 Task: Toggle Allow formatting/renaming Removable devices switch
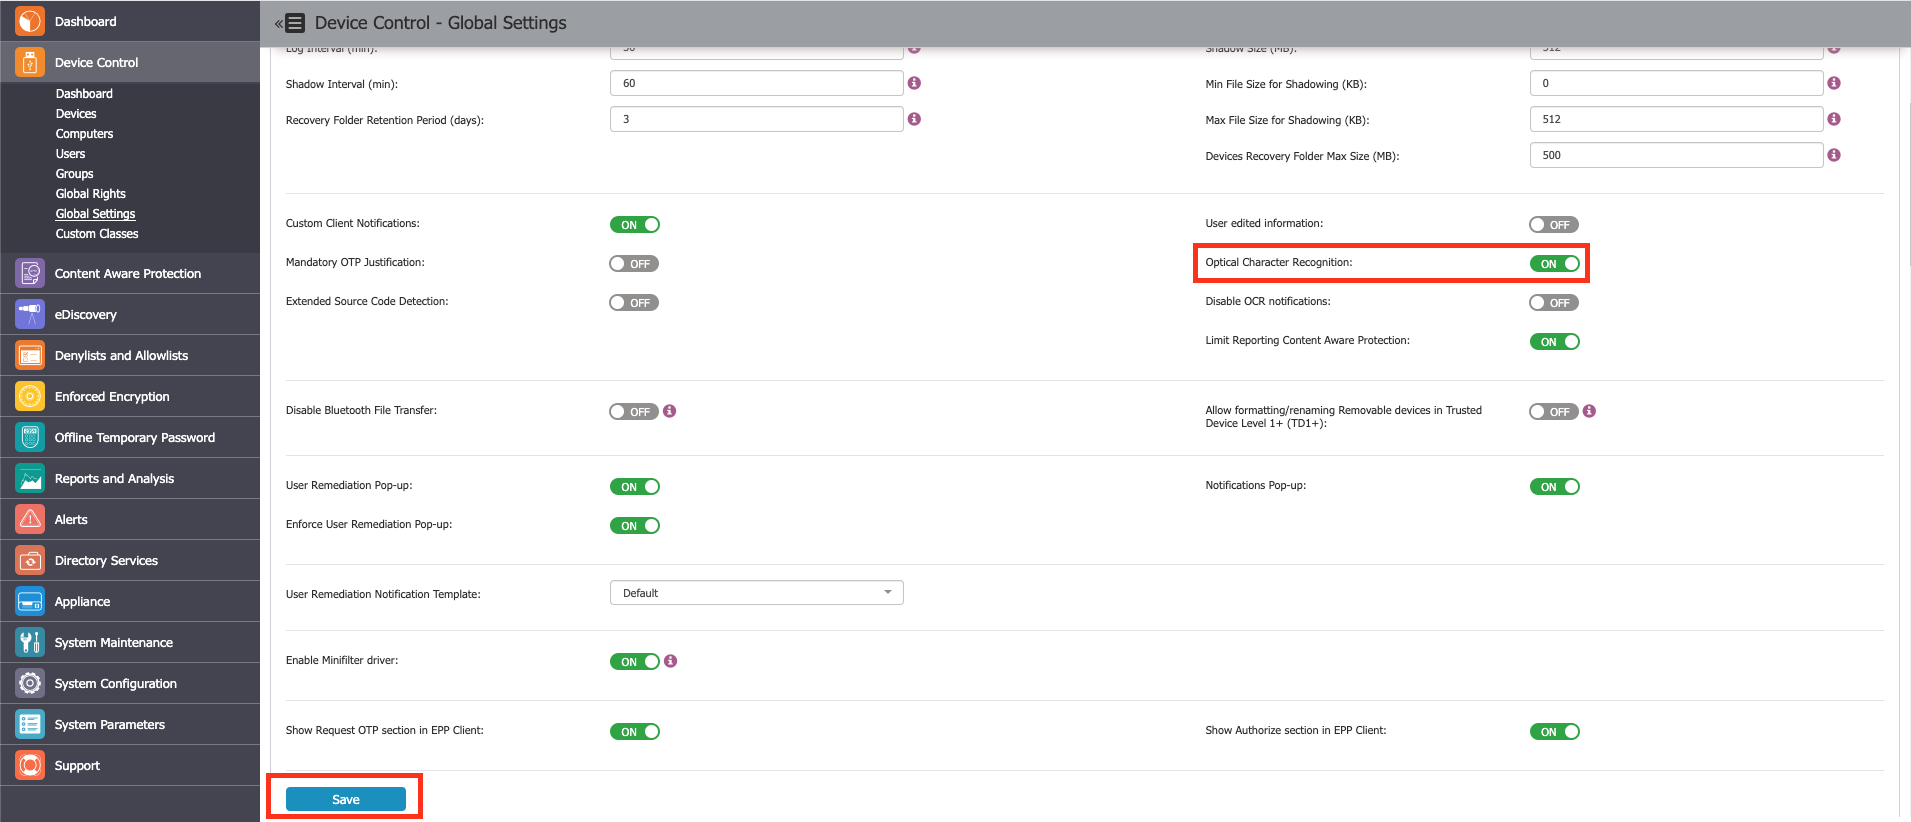pos(1554,412)
